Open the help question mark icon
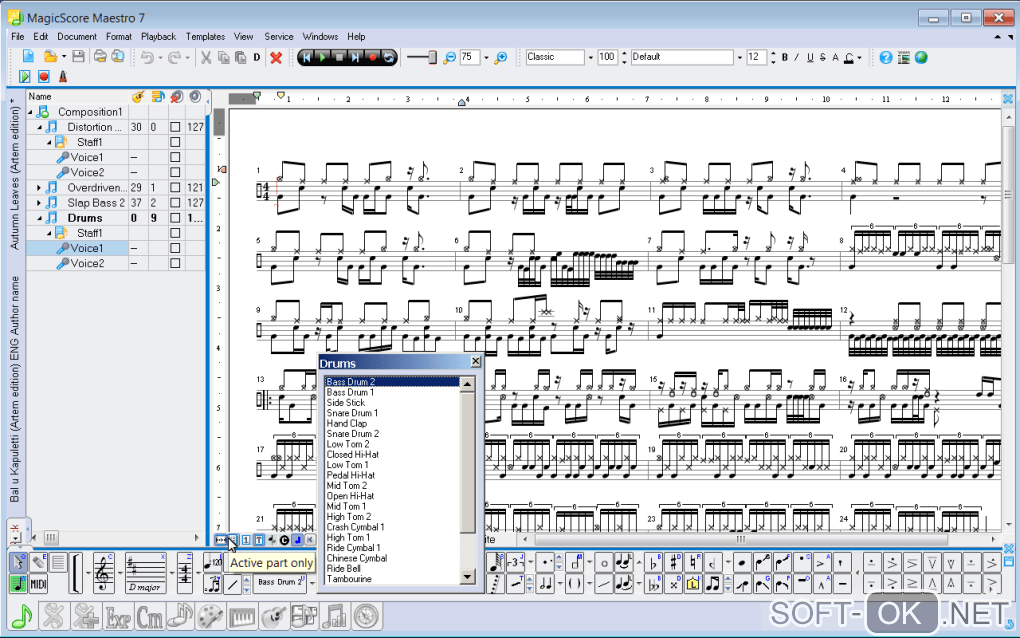The image size is (1020, 638). (885, 58)
